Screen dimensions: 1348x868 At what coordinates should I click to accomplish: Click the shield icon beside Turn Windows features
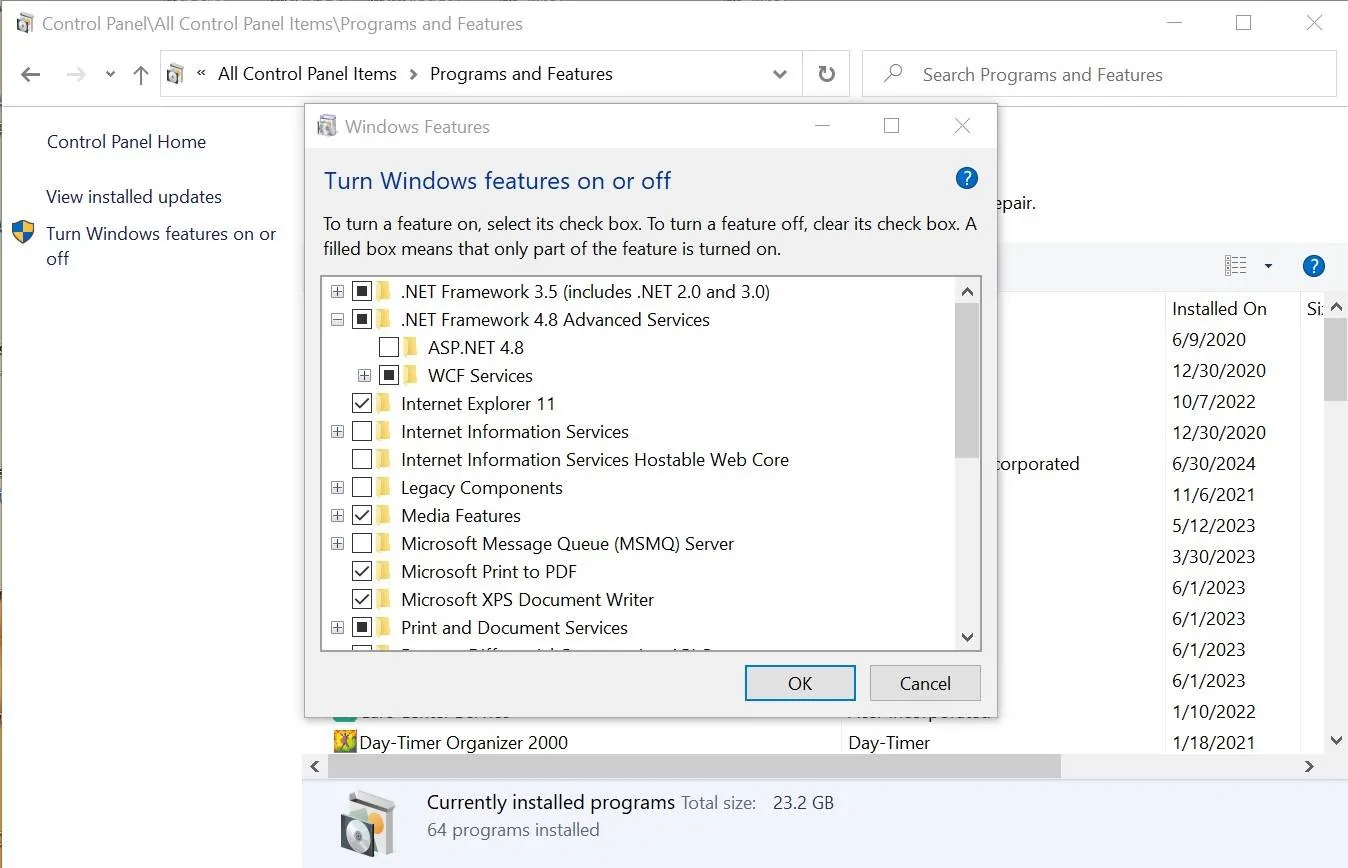[23, 233]
